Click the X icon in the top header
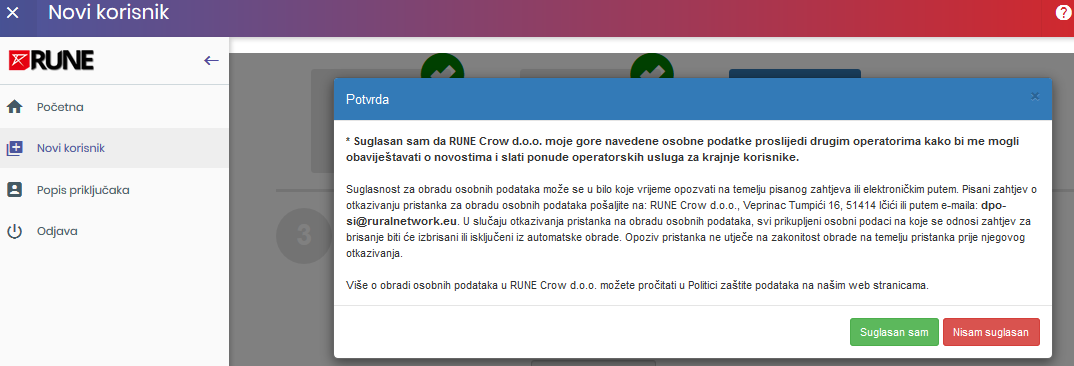The image size is (1074, 366). (12, 12)
